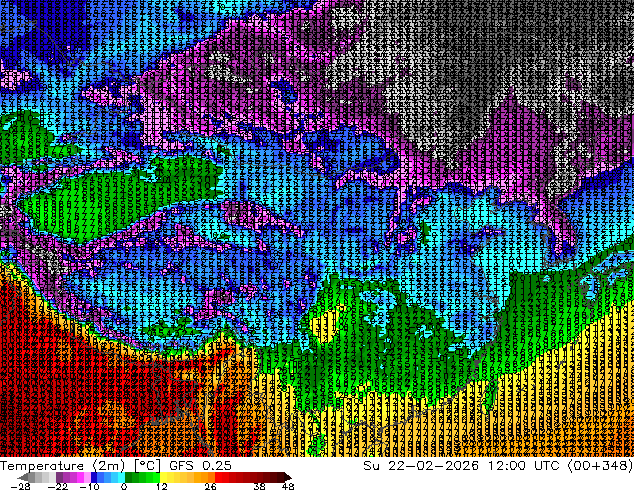Pick the bright yellow swatch above 12
Screen dimensions: 634x490
163,477
